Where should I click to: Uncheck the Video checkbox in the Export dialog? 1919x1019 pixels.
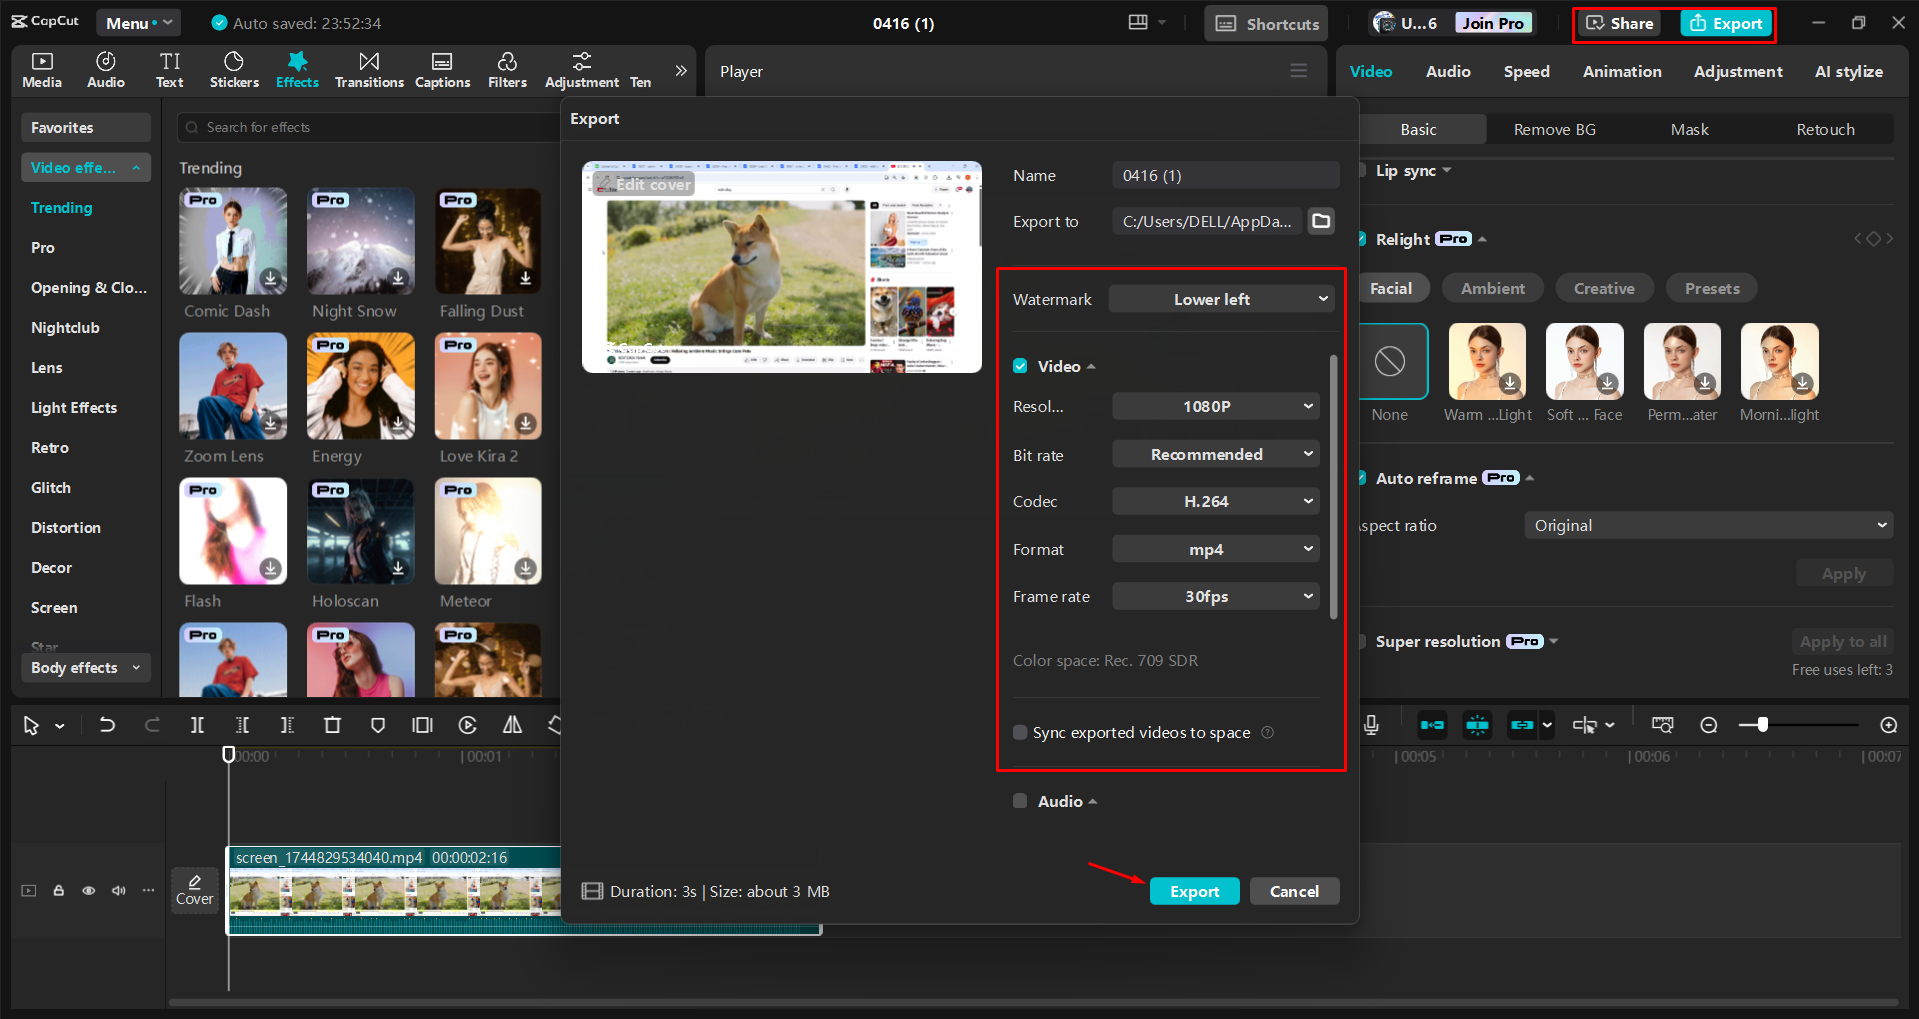pos(1020,366)
